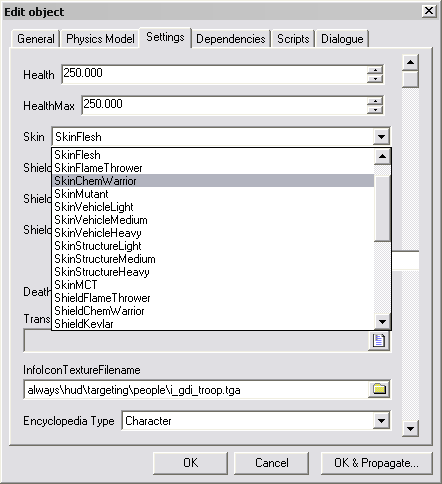Switch to the Physics Model tab
Viewport: 442px width, 484px height.
click(x=100, y=39)
